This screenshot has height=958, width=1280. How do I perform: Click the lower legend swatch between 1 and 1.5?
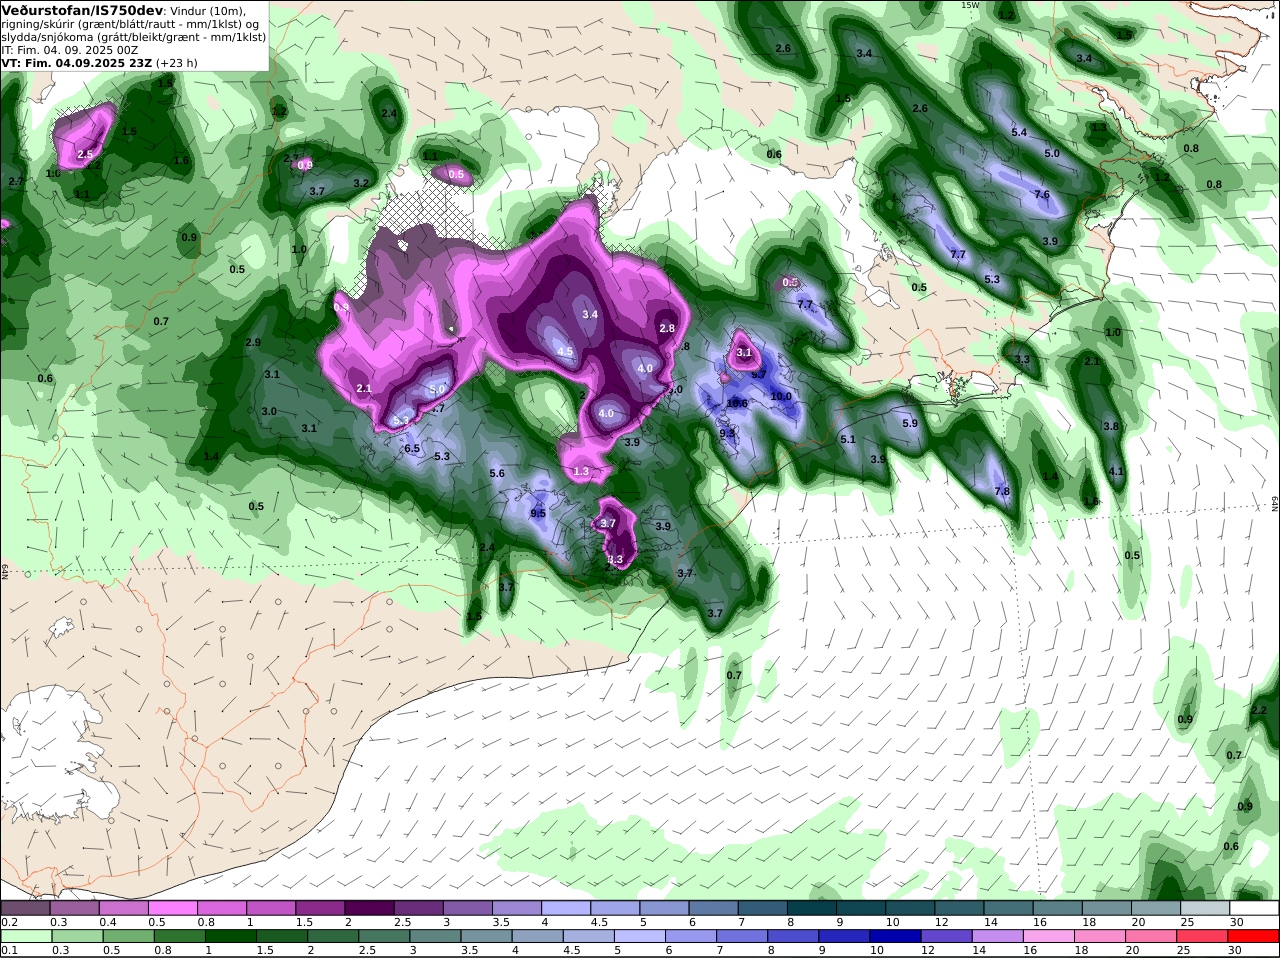point(230,937)
